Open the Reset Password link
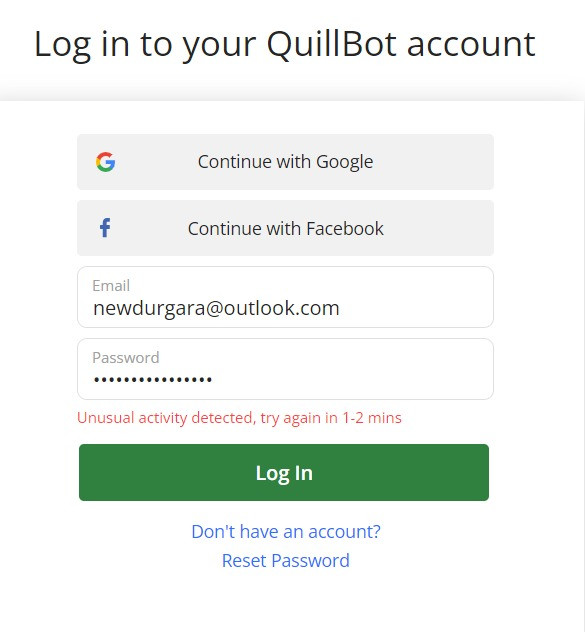The width and height of the screenshot is (585, 632). tap(286, 561)
